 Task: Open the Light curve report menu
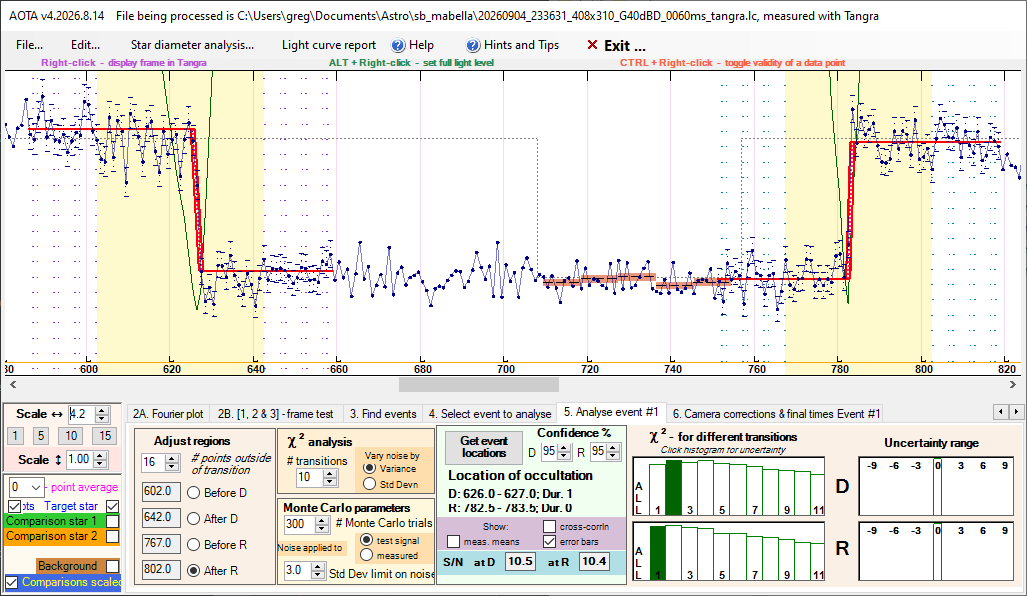click(x=329, y=45)
